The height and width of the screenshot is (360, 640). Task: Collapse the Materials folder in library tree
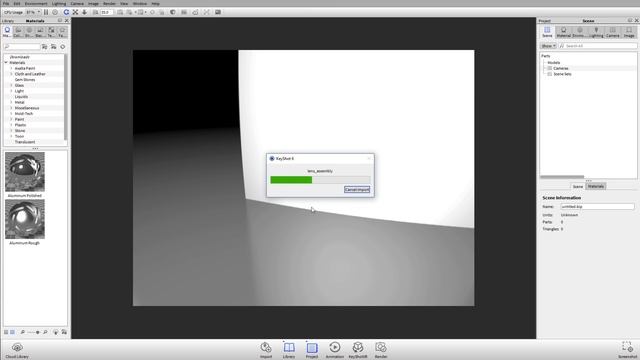tap(6, 63)
